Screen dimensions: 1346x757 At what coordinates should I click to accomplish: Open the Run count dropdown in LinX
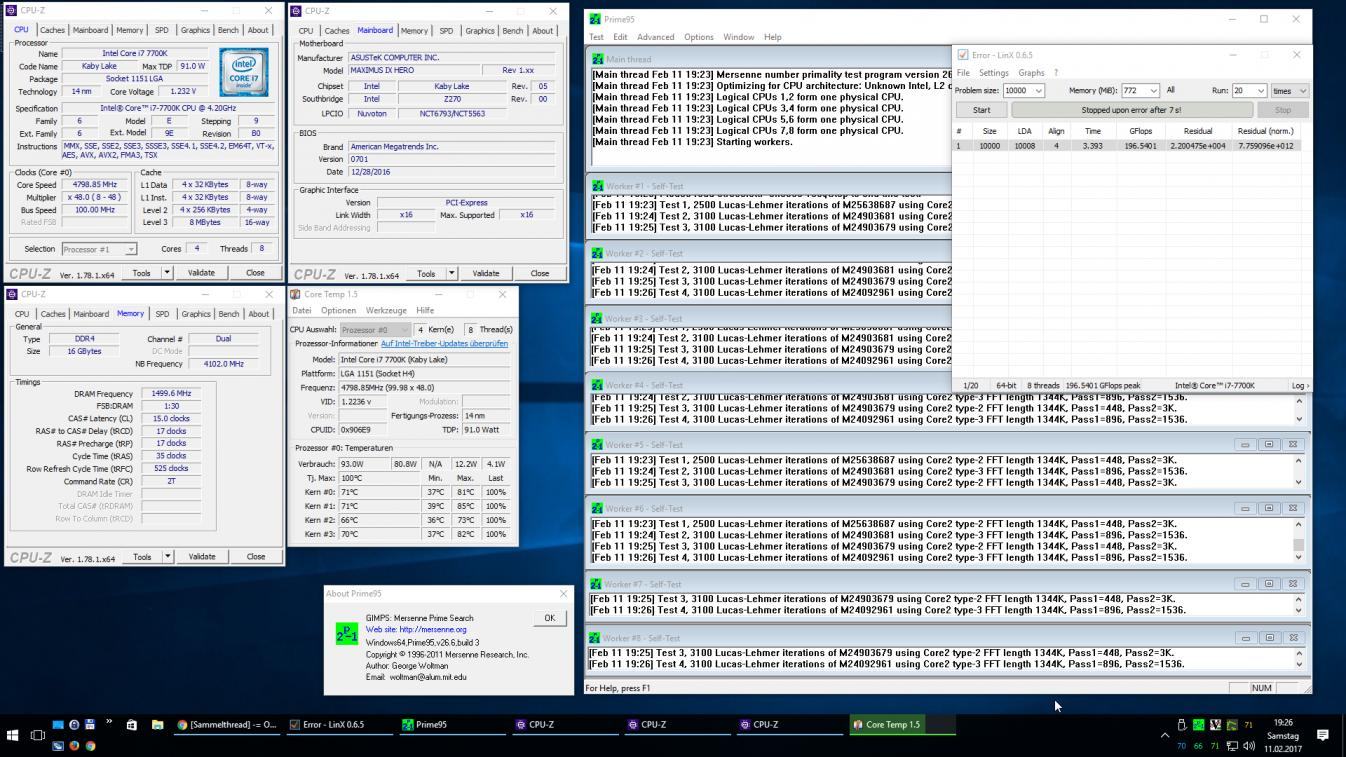coord(1260,90)
